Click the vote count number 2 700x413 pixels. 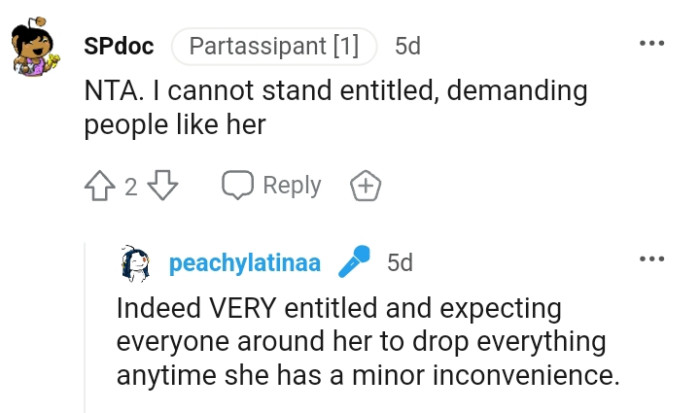point(131,187)
